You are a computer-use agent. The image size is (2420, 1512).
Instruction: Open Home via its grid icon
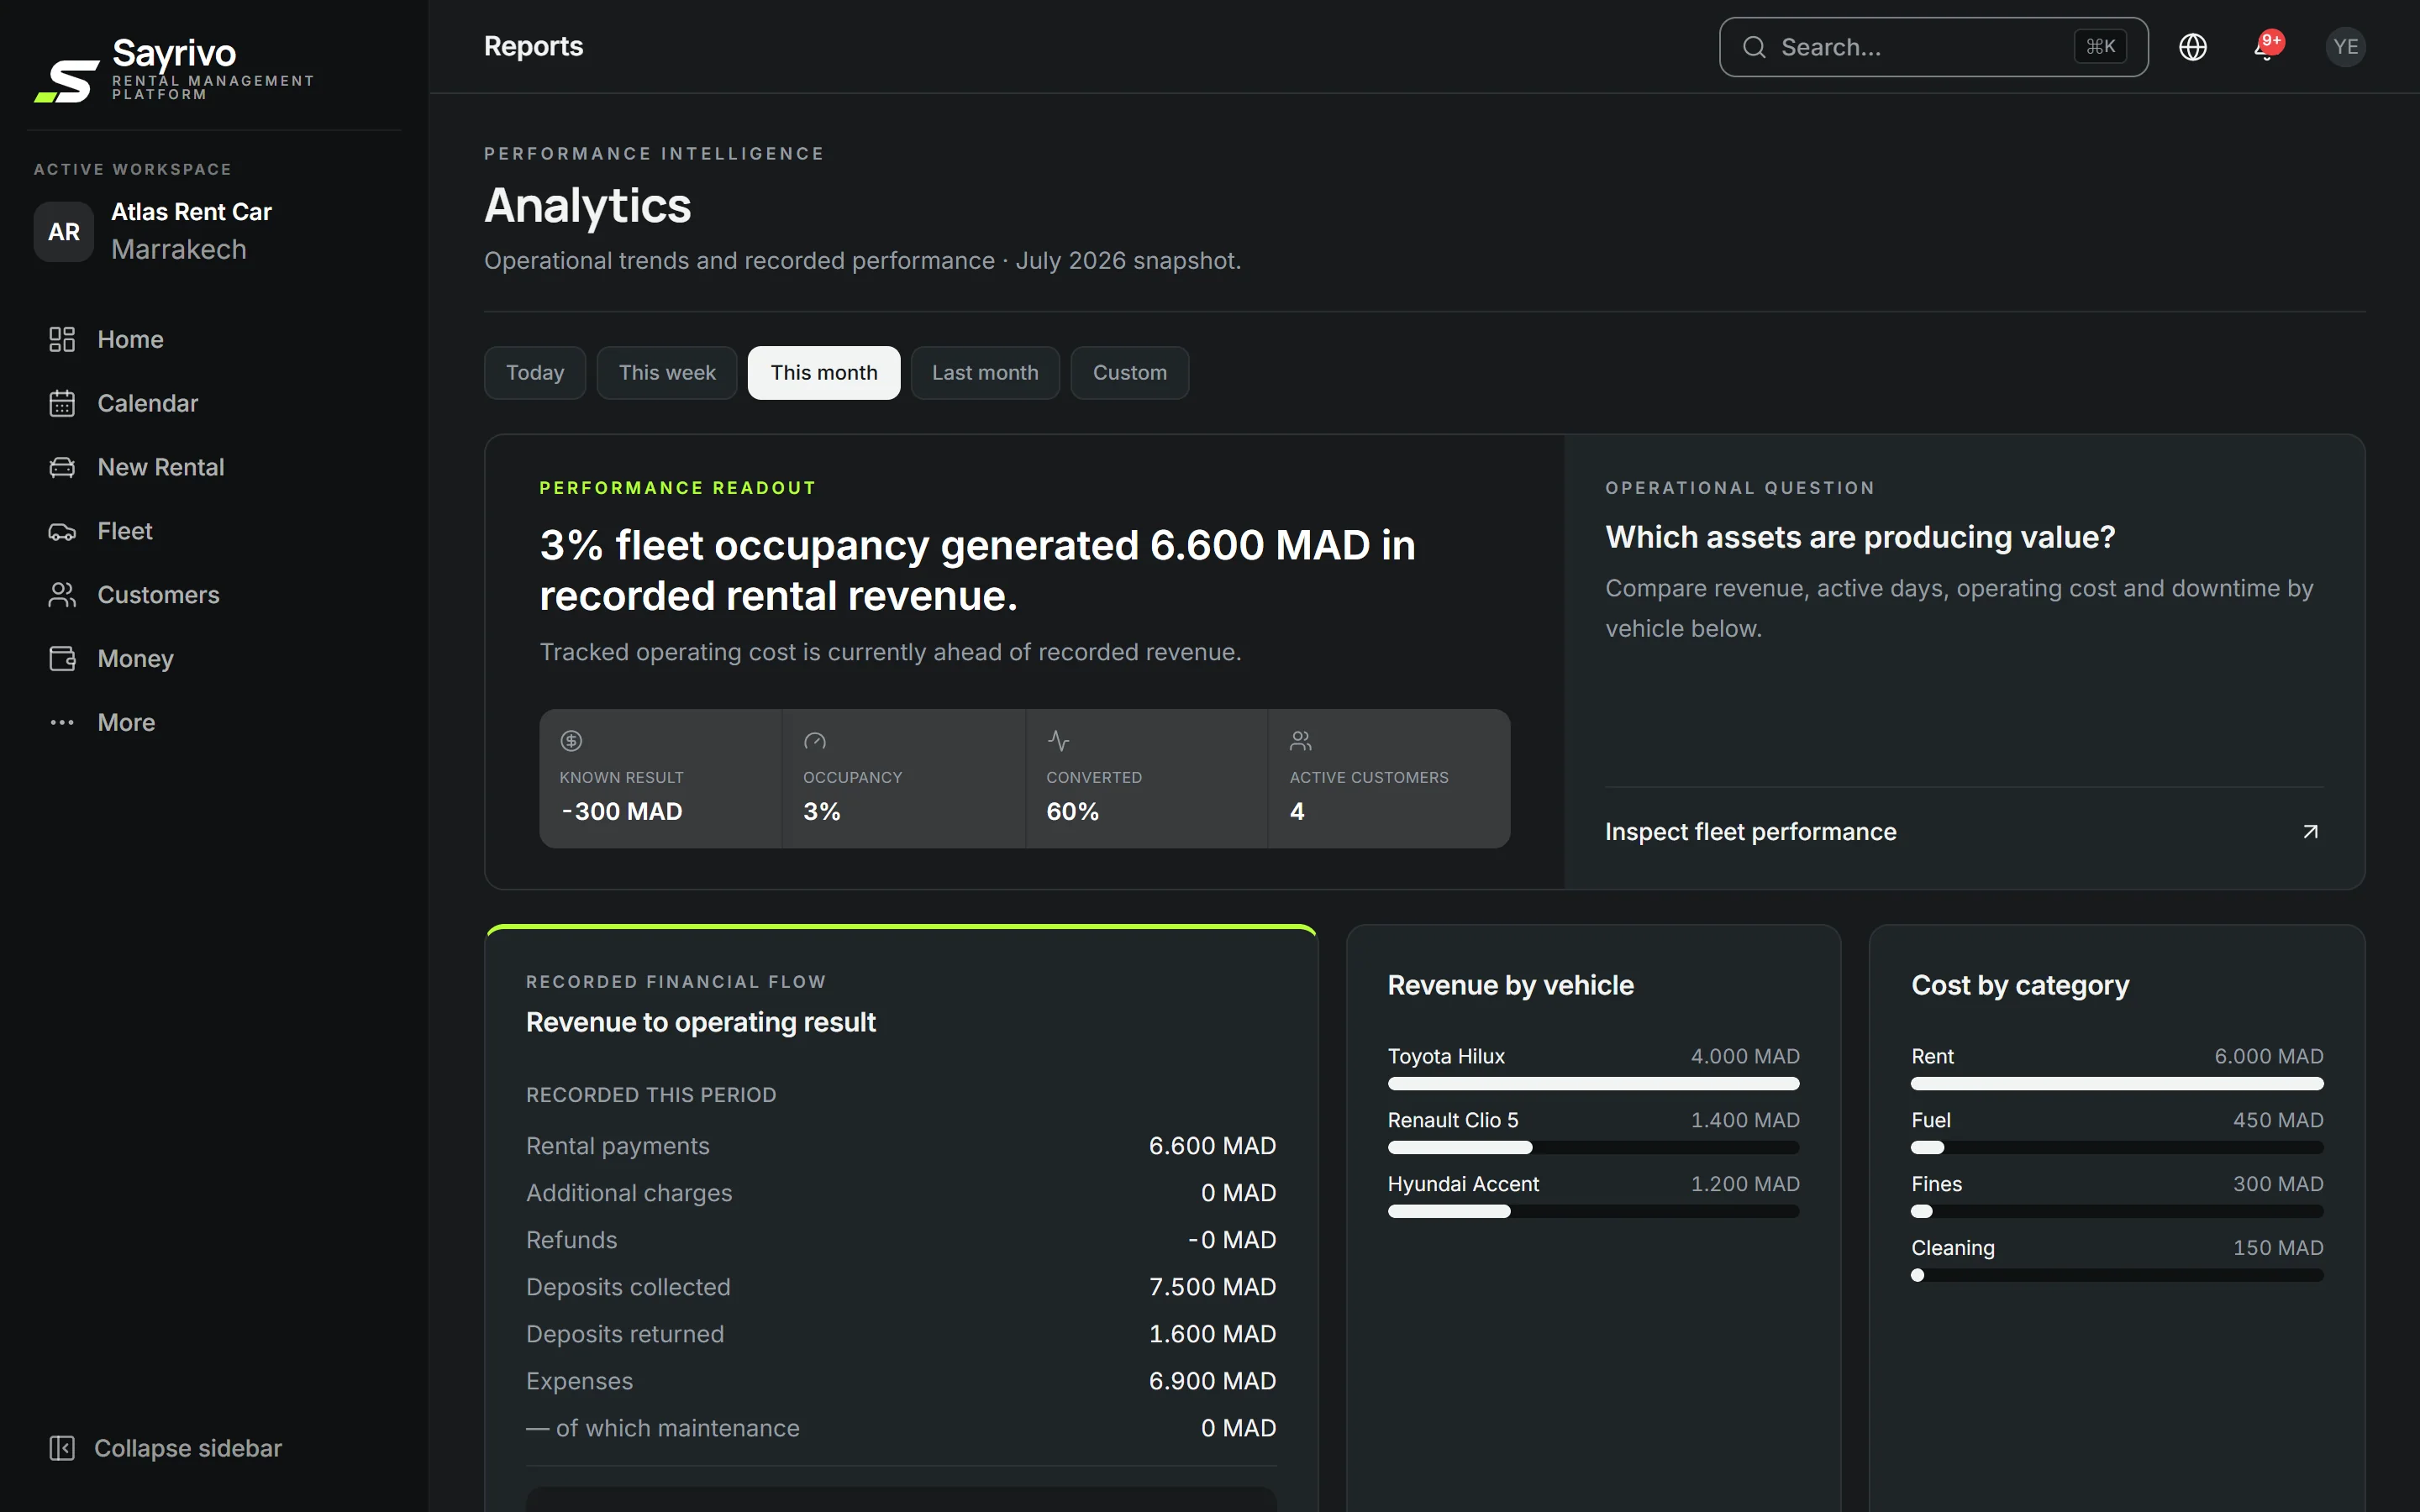[62, 339]
